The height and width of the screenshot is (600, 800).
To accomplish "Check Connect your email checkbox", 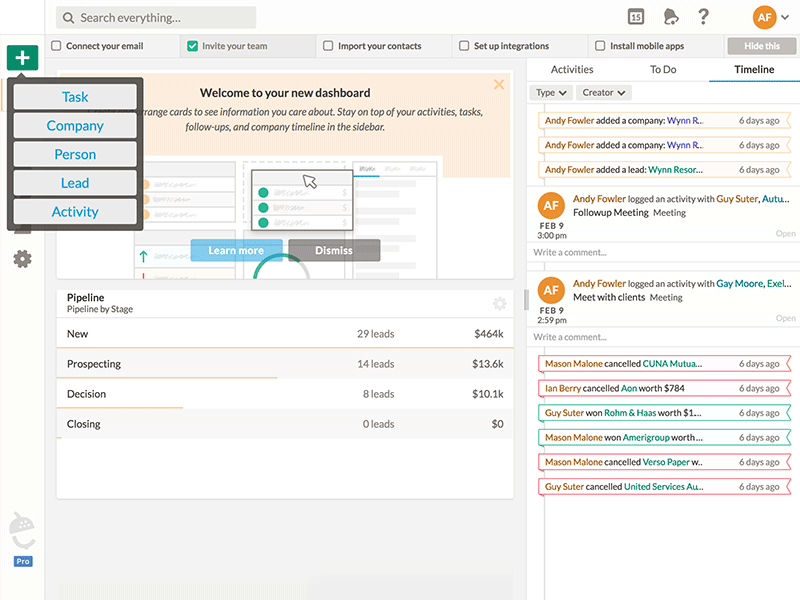I will (56, 46).
